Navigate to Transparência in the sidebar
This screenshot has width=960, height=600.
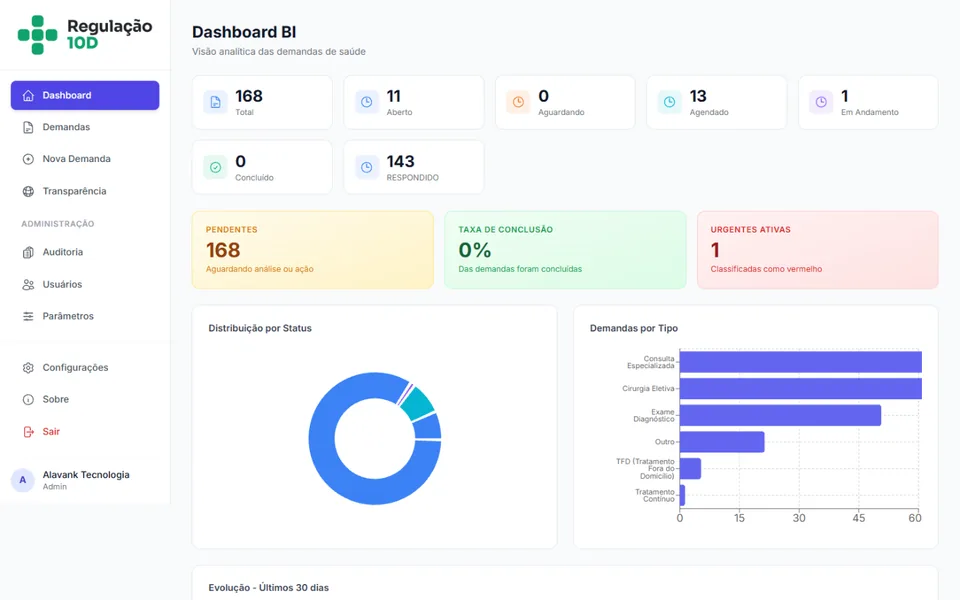tap(85, 192)
